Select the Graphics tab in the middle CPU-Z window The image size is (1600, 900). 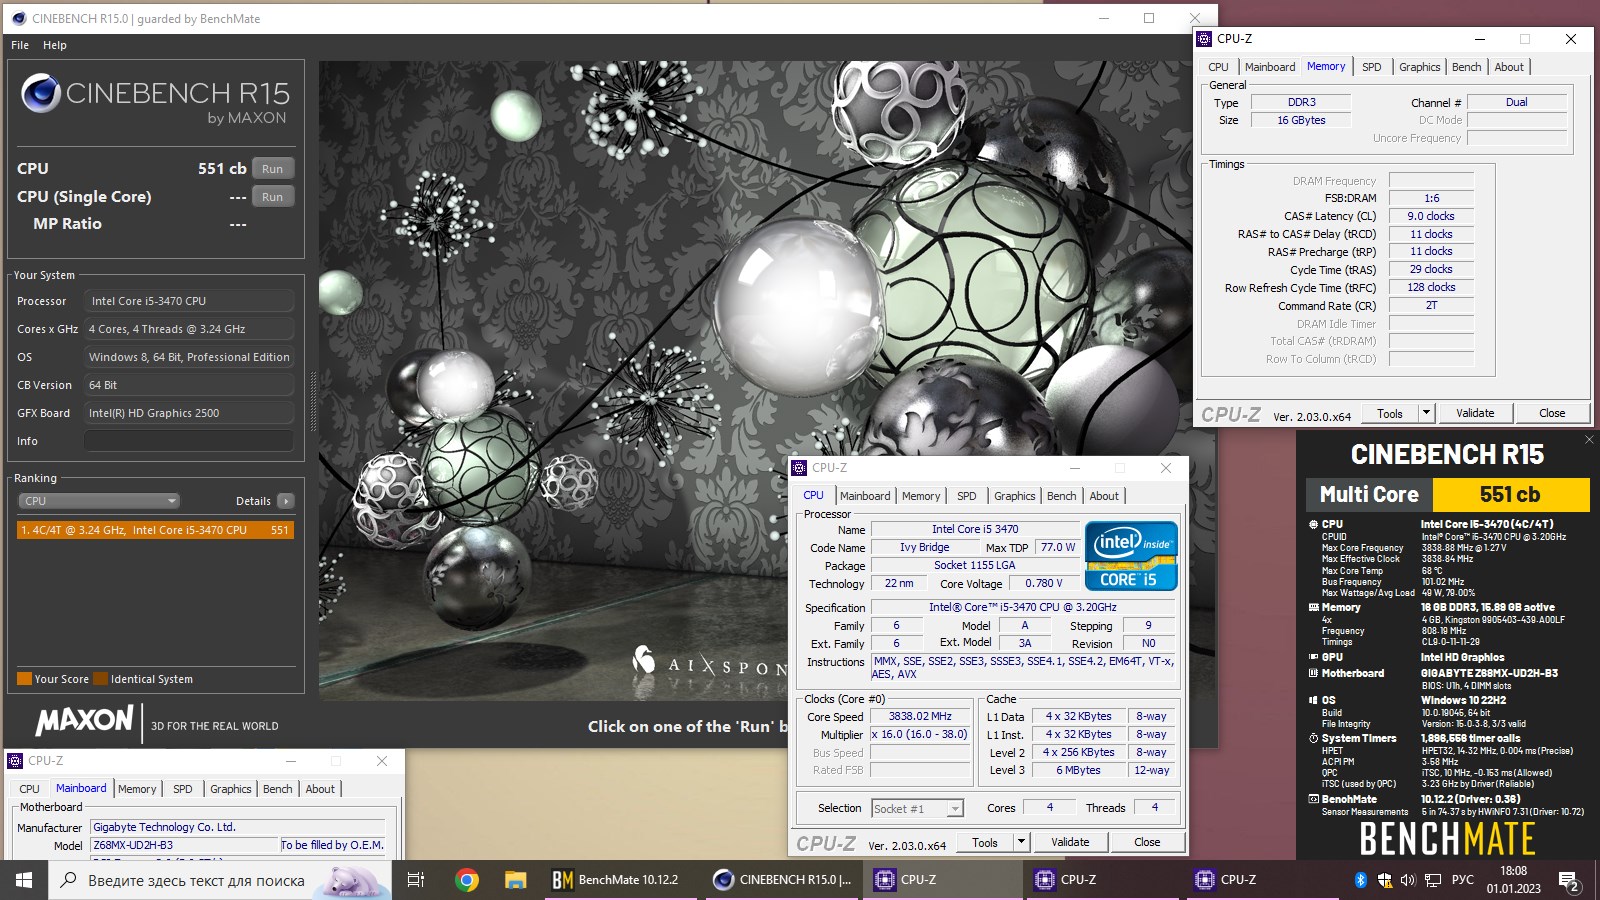point(1015,496)
